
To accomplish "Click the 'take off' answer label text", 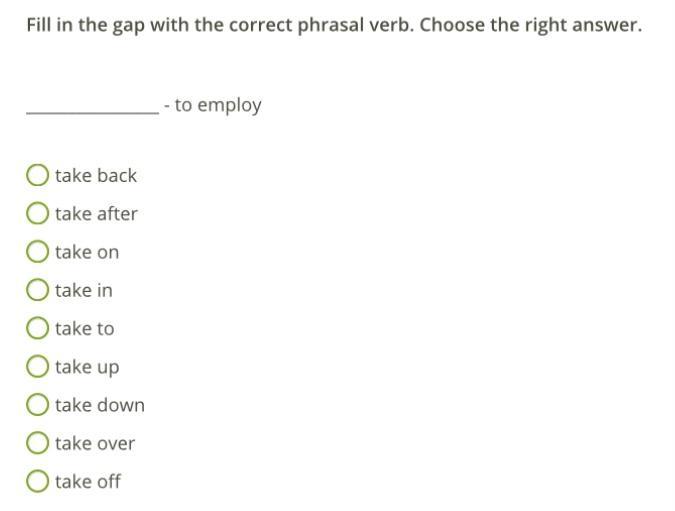I will (88, 481).
